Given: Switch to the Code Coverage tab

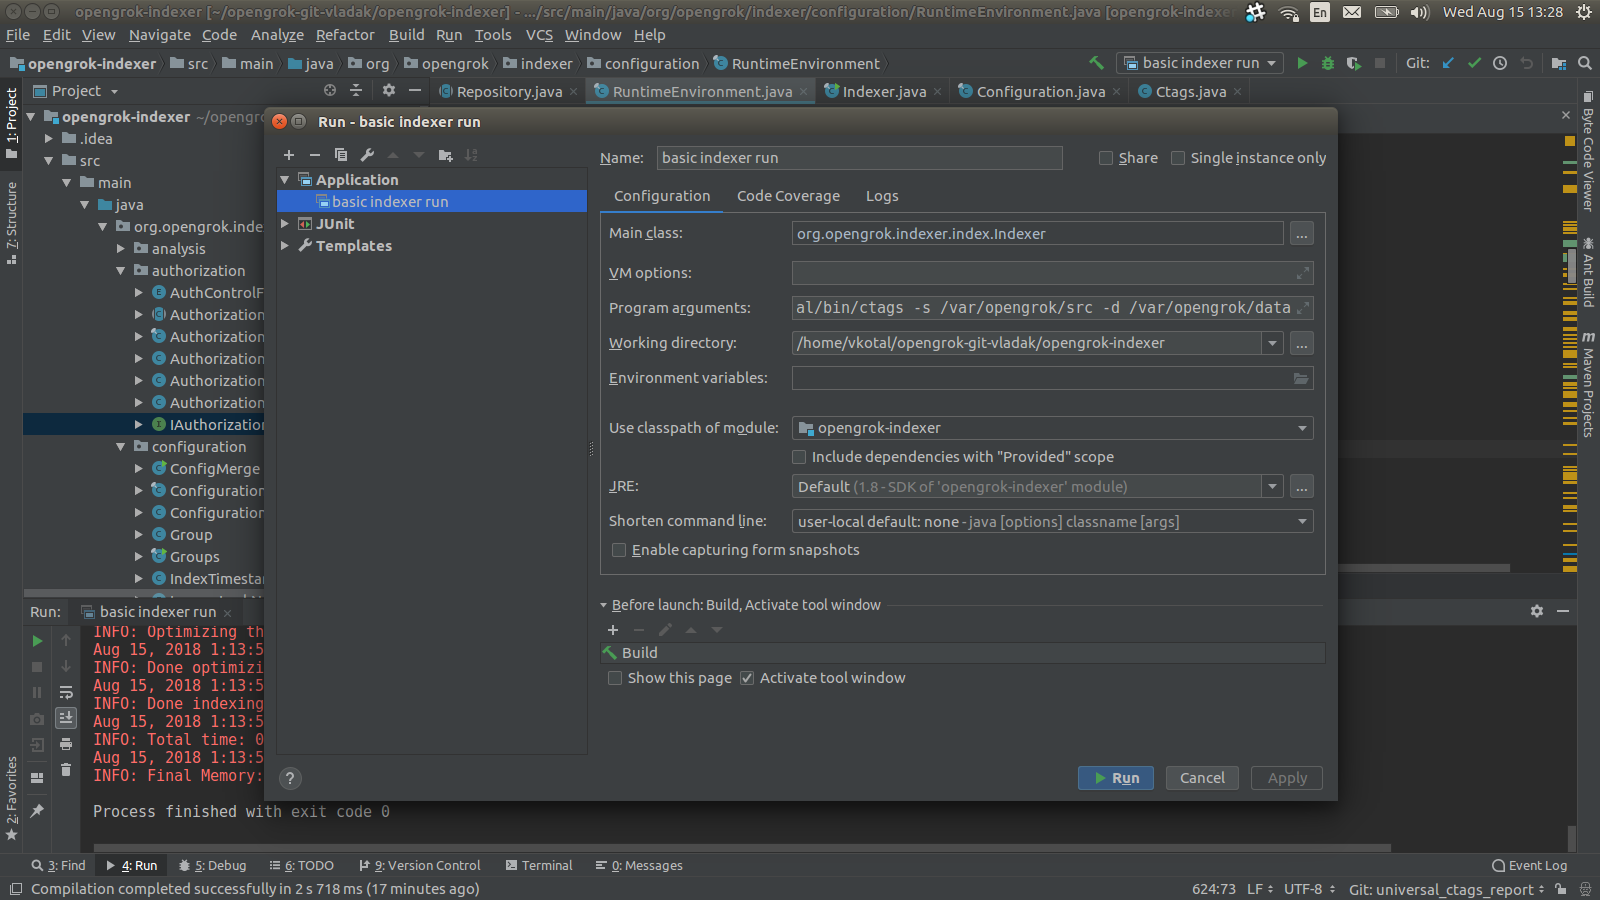Looking at the screenshot, I should coord(788,196).
